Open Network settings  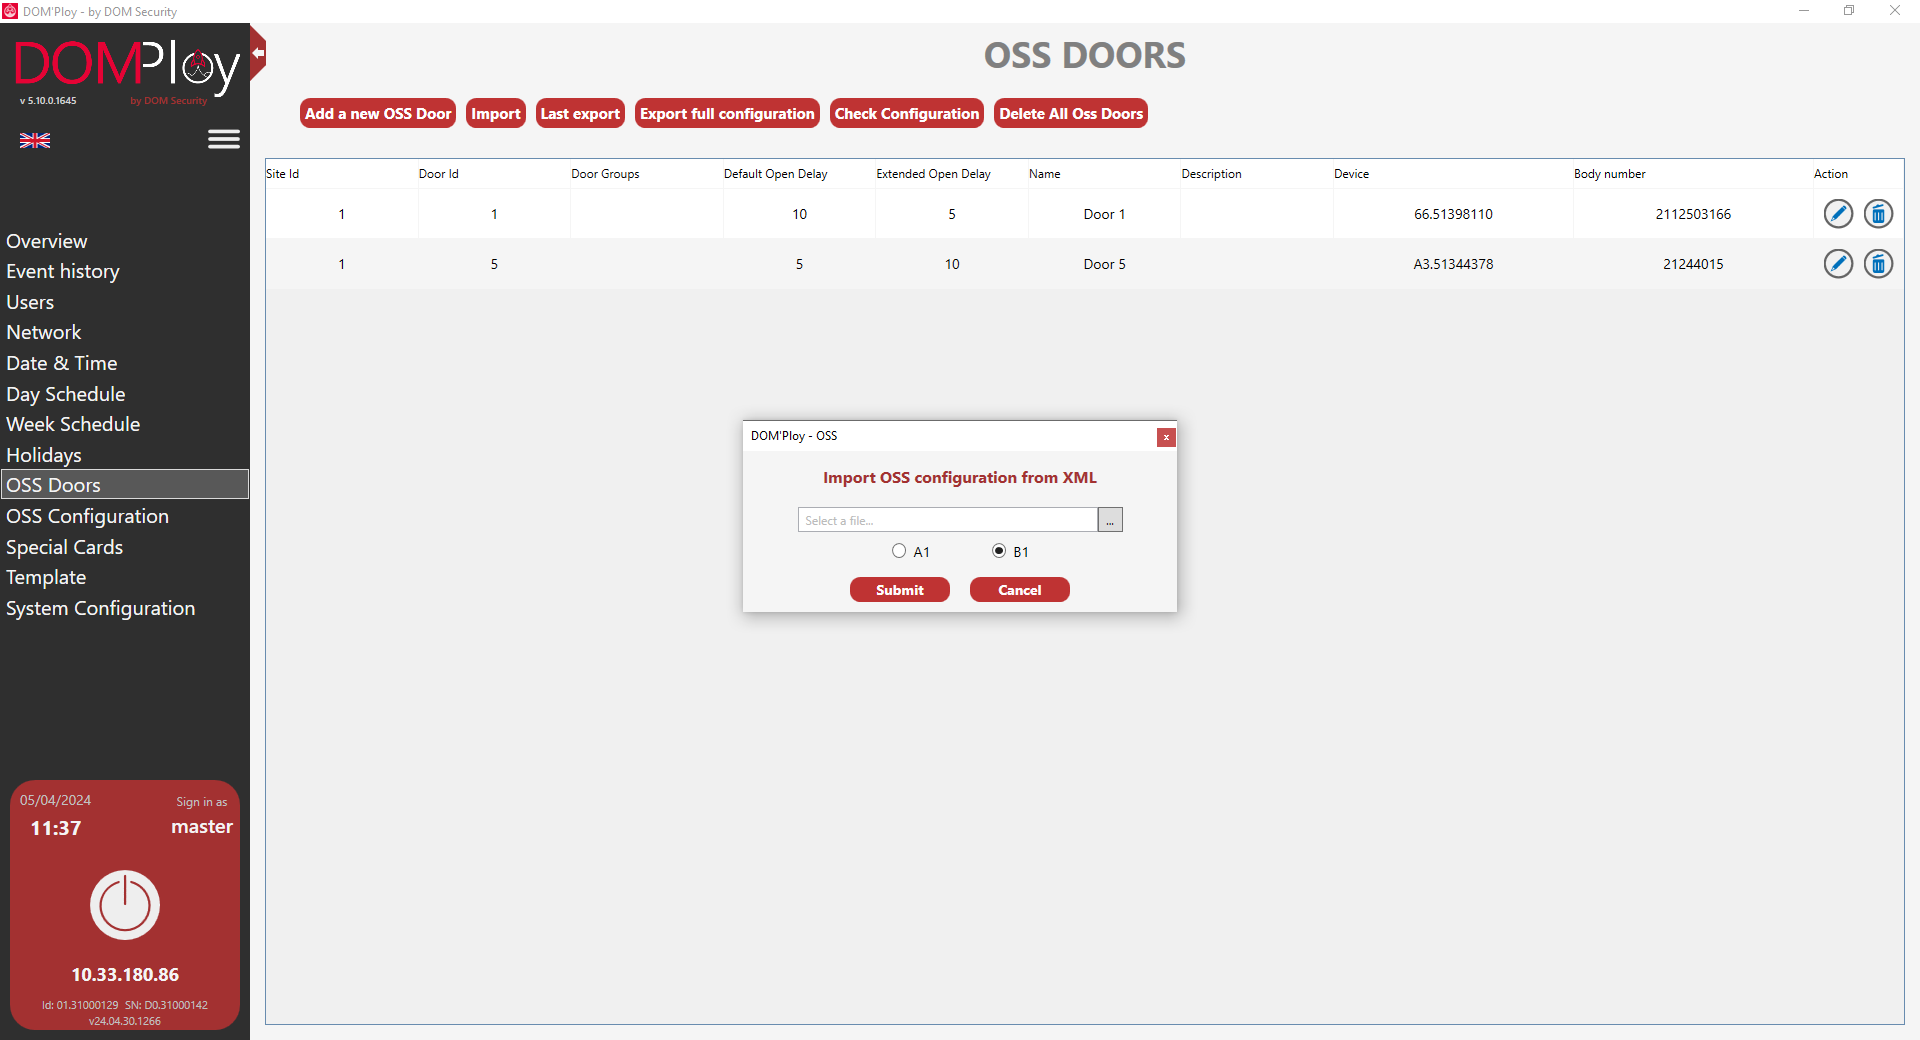[44, 332]
